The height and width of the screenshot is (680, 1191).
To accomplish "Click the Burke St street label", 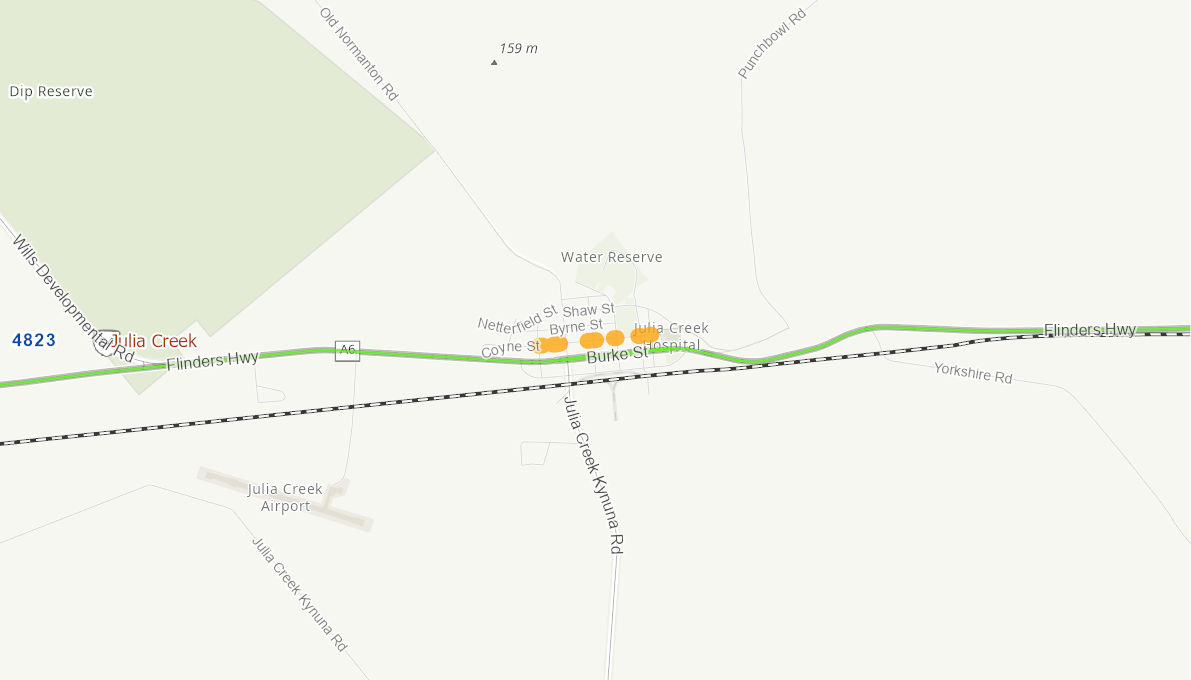I will click(618, 354).
